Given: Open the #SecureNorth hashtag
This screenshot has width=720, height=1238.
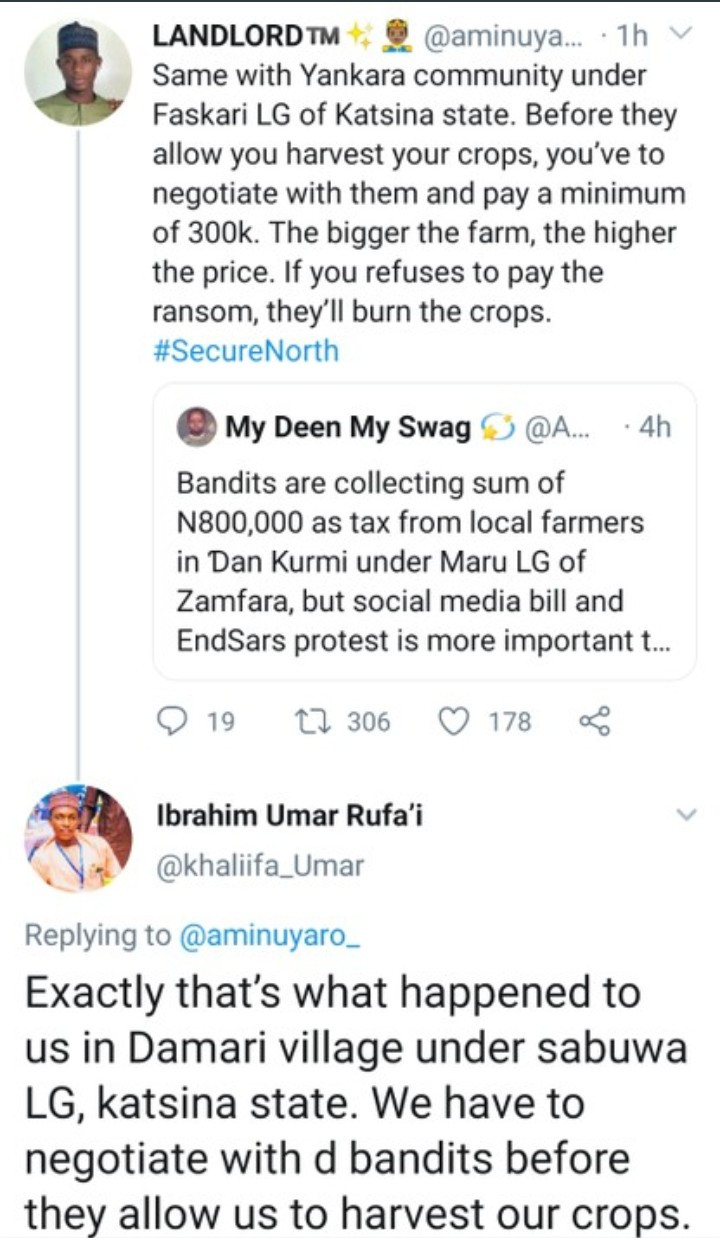Looking at the screenshot, I should tap(246, 352).
